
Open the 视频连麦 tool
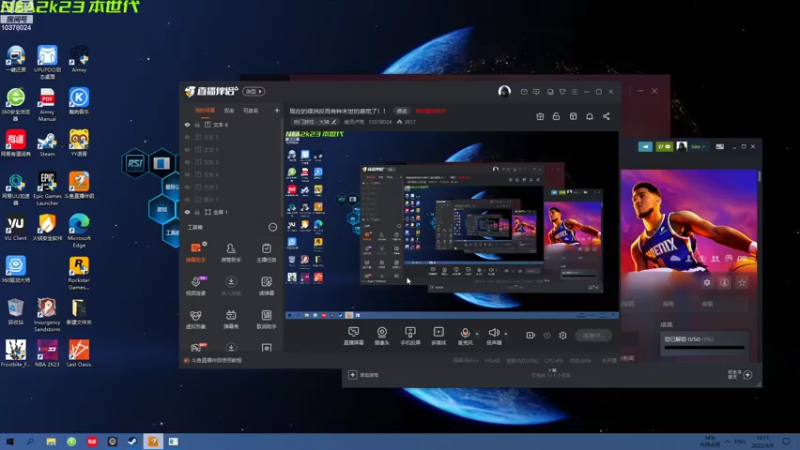point(196,286)
